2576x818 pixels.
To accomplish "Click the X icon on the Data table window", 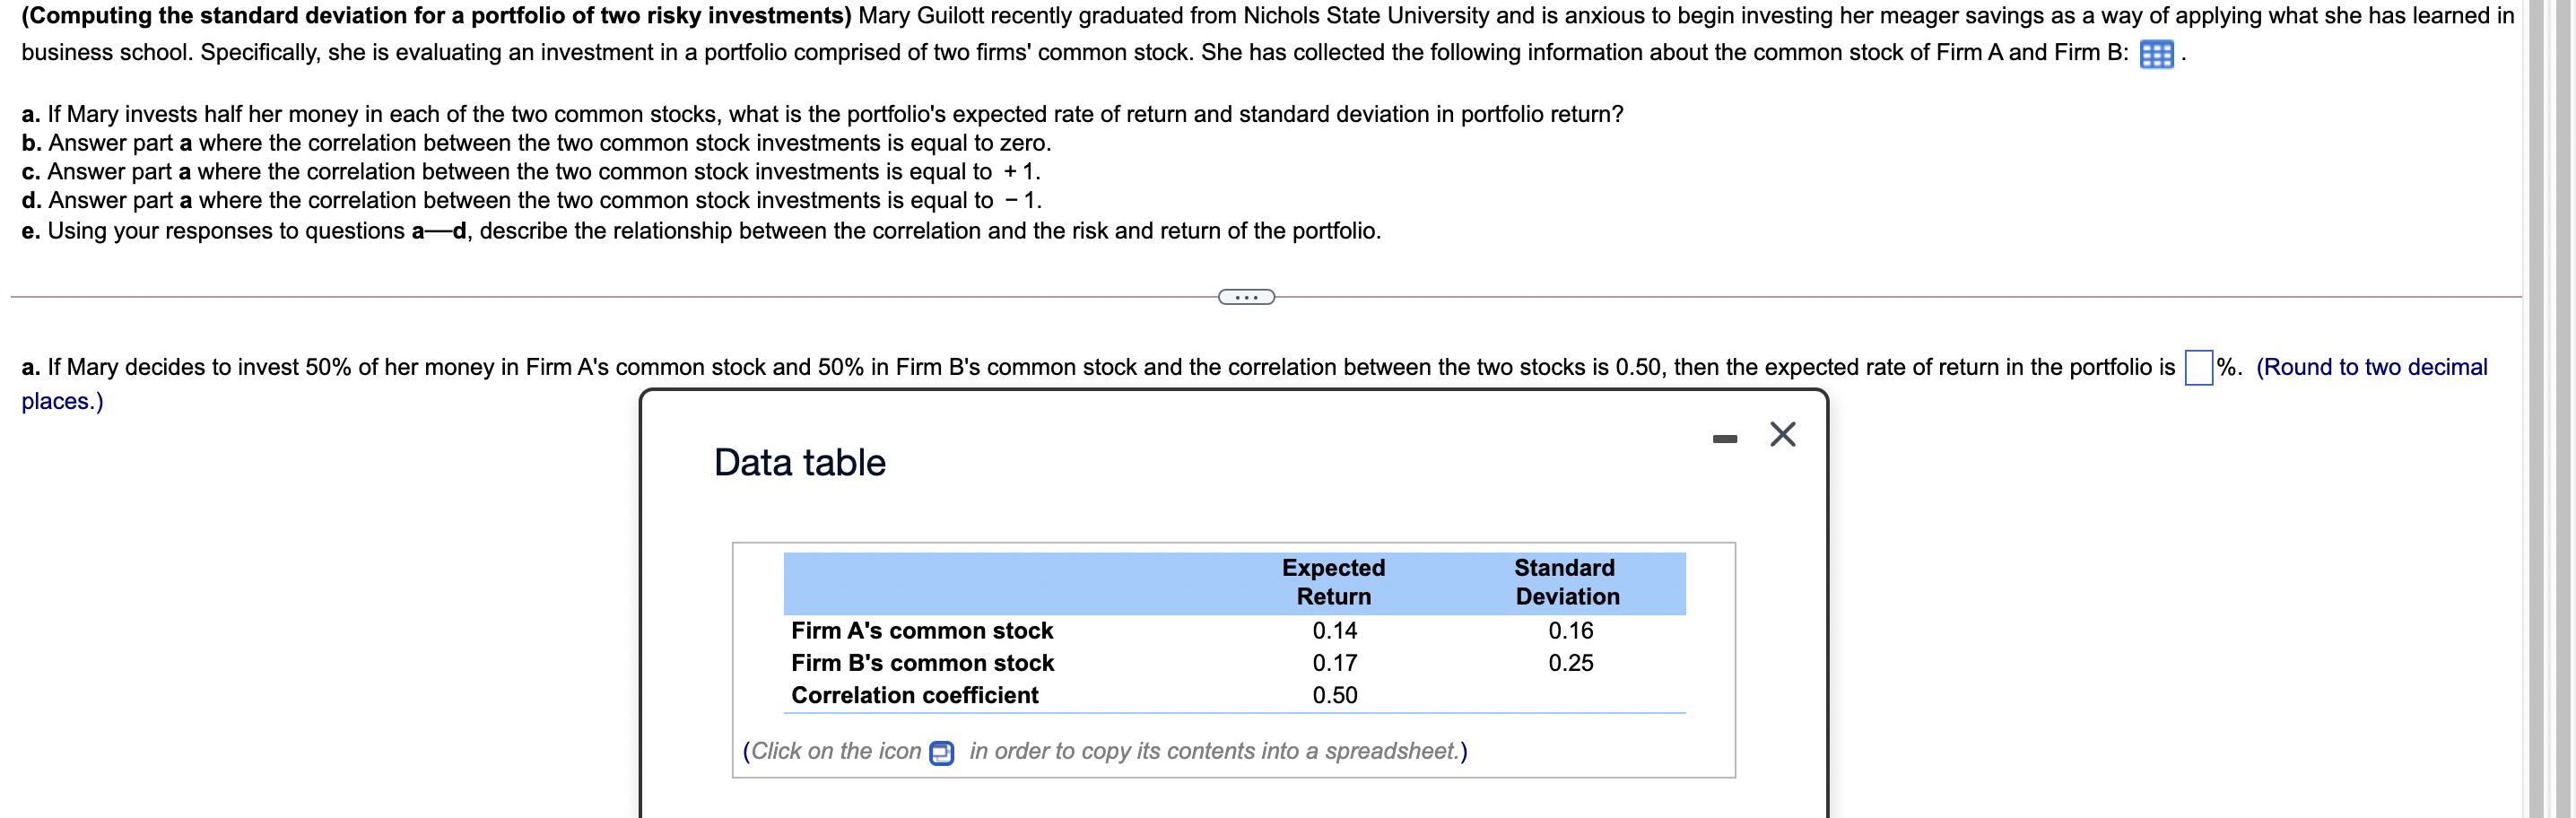I will [x=1785, y=434].
